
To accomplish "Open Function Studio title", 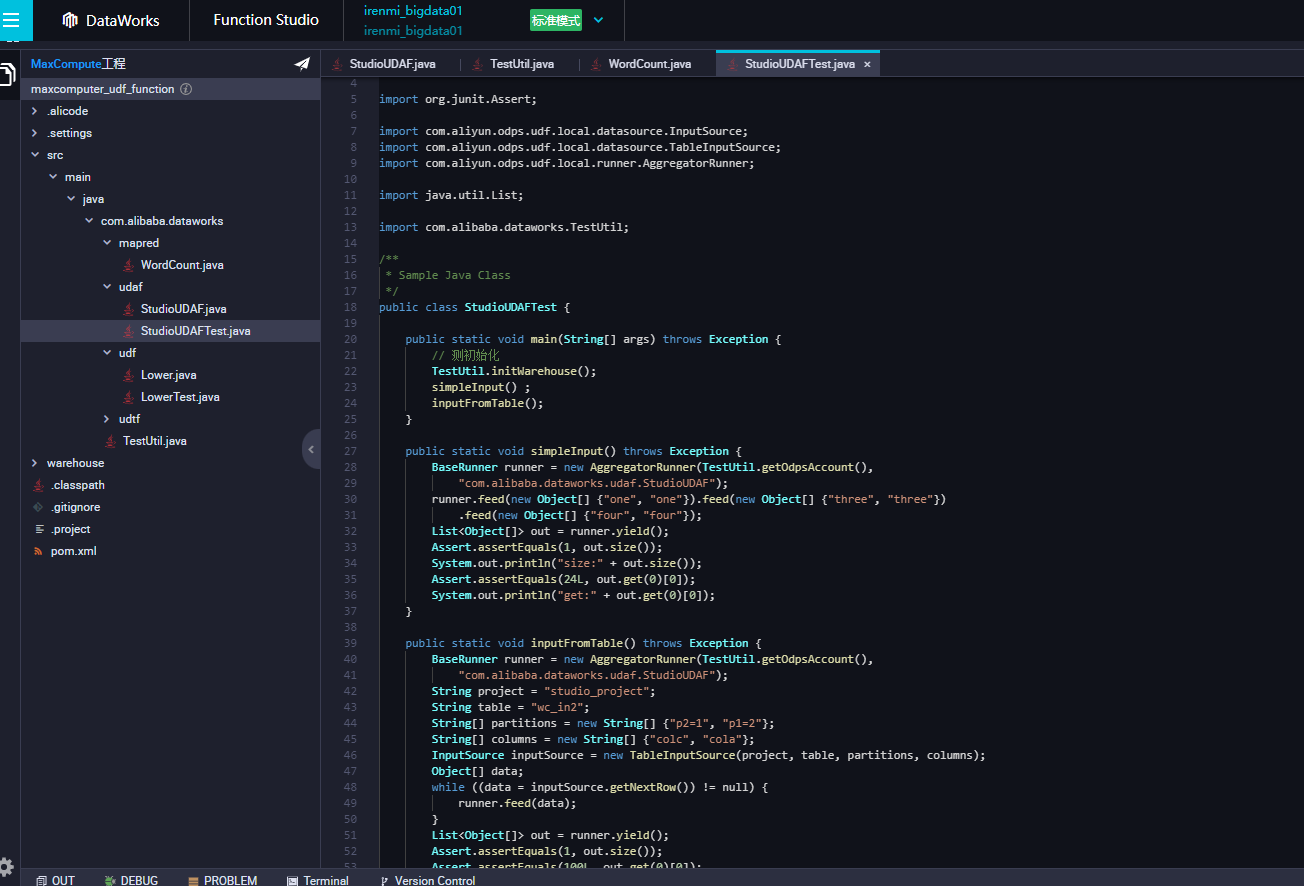I will click(266, 20).
